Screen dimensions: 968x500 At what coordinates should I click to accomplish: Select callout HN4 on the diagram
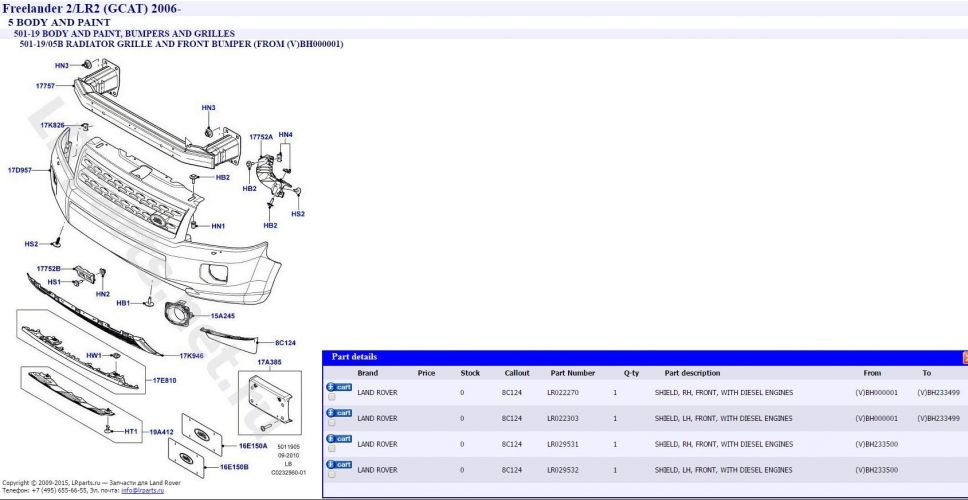tap(285, 135)
